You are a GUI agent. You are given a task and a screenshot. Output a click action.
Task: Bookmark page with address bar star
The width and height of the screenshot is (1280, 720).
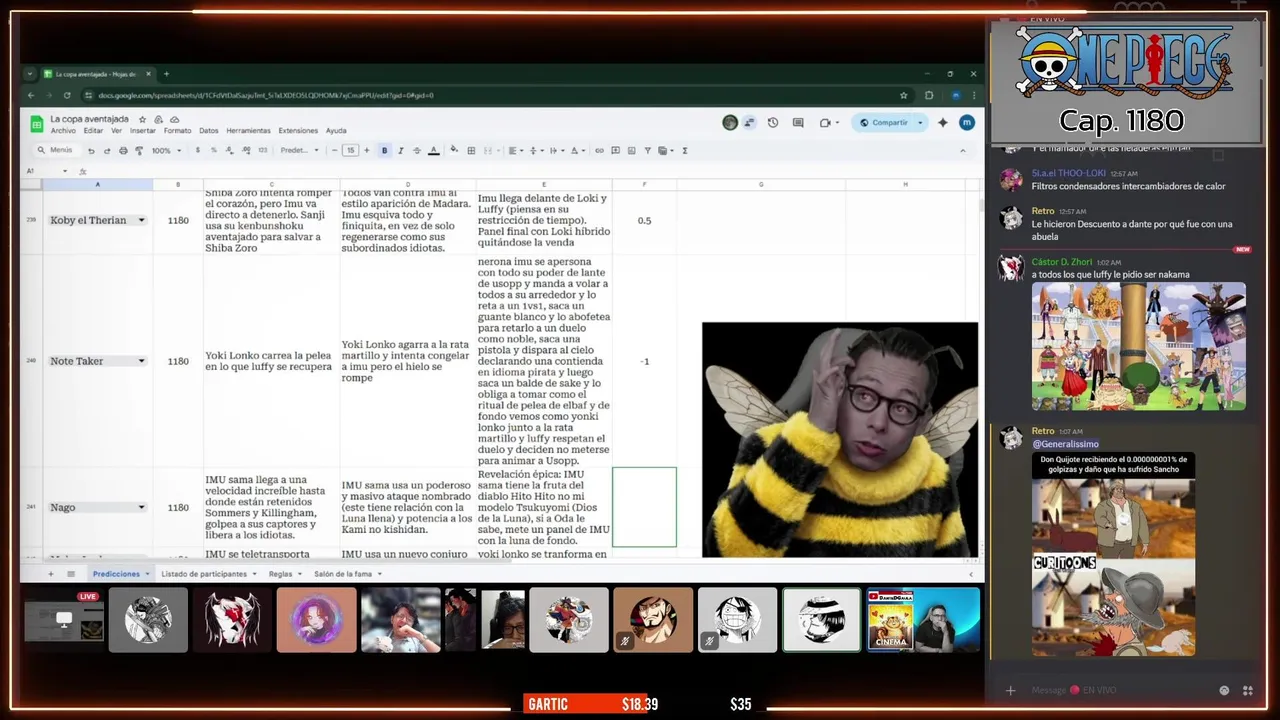point(903,95)
